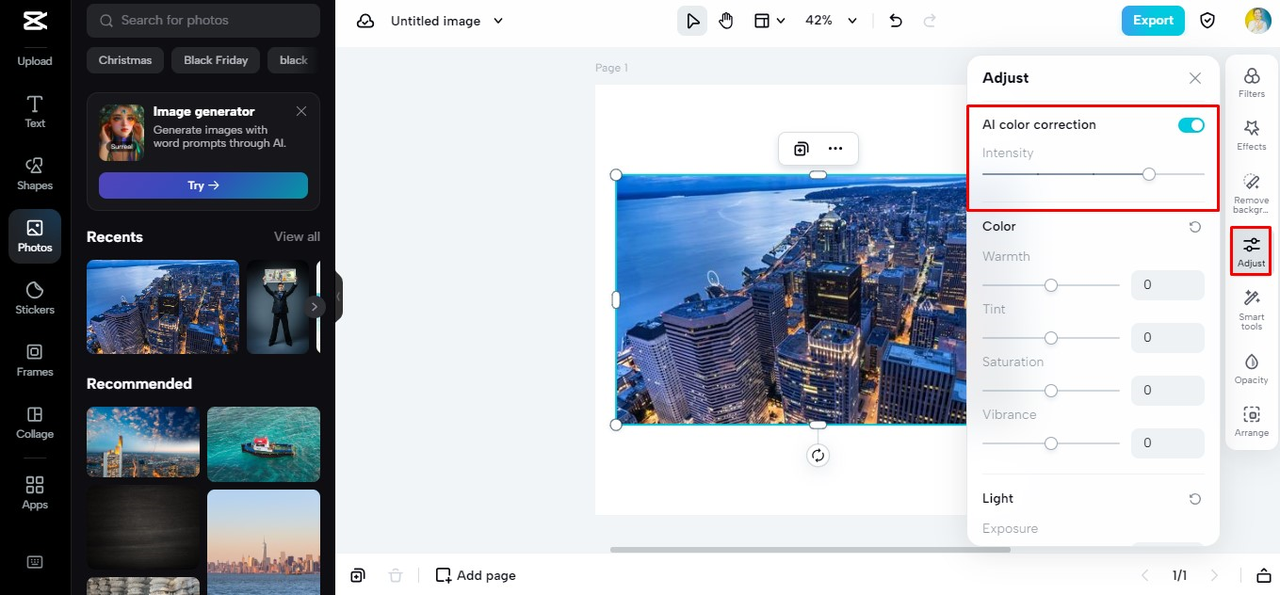The width and height of the screenshot is (1280, 595).
Task: Click the Export button
Action: click(x=1153, y=20)
